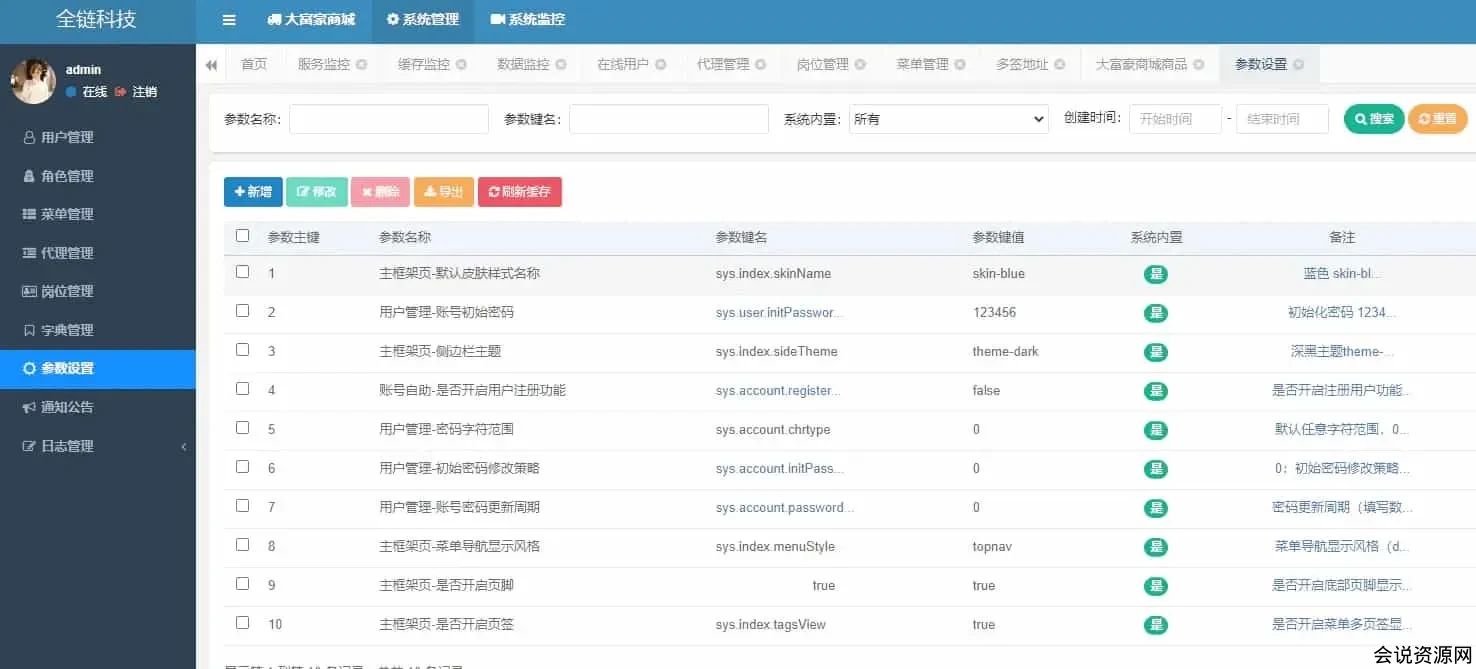
Task: Check the row 5 checkbox for 密码字符范围
Action: [x=242, y=428]
